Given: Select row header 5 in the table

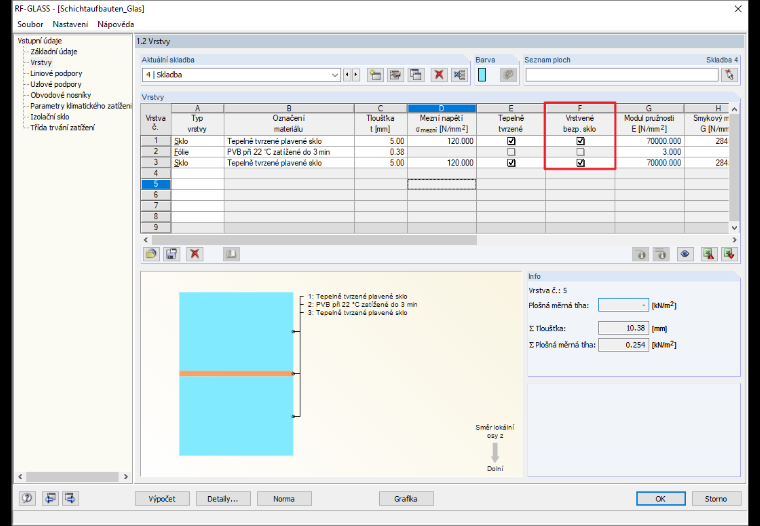Looking at the screenshot, I should (156, 184).
